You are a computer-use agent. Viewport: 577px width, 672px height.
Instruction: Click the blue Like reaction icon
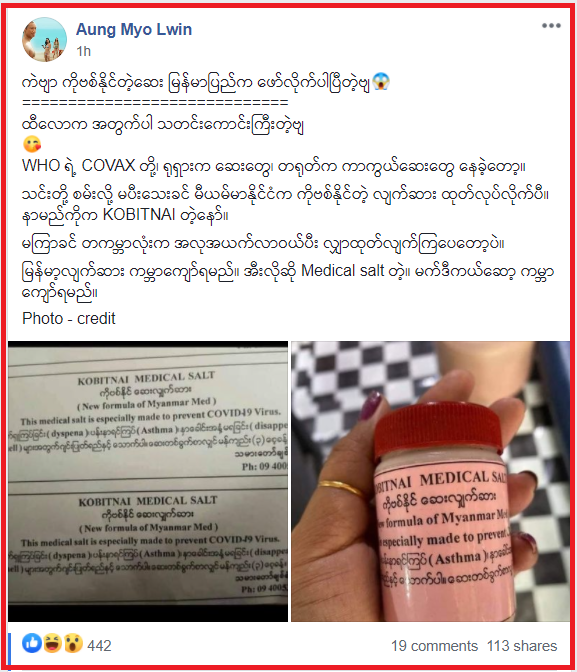[32, 643]
